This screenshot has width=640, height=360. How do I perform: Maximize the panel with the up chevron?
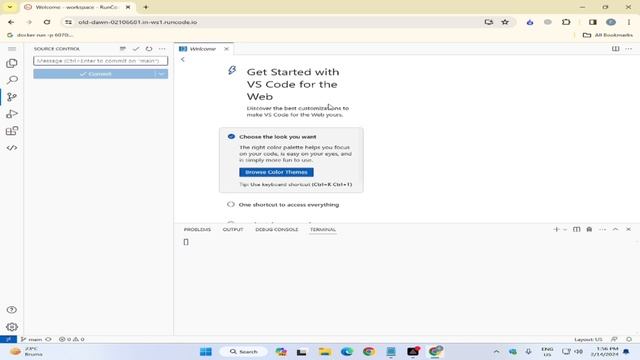point(616,229)
